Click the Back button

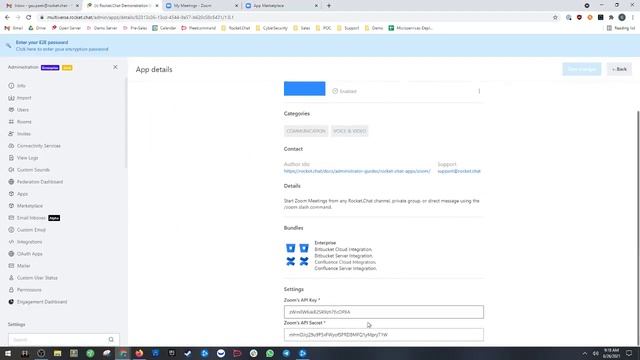(619, 69)
